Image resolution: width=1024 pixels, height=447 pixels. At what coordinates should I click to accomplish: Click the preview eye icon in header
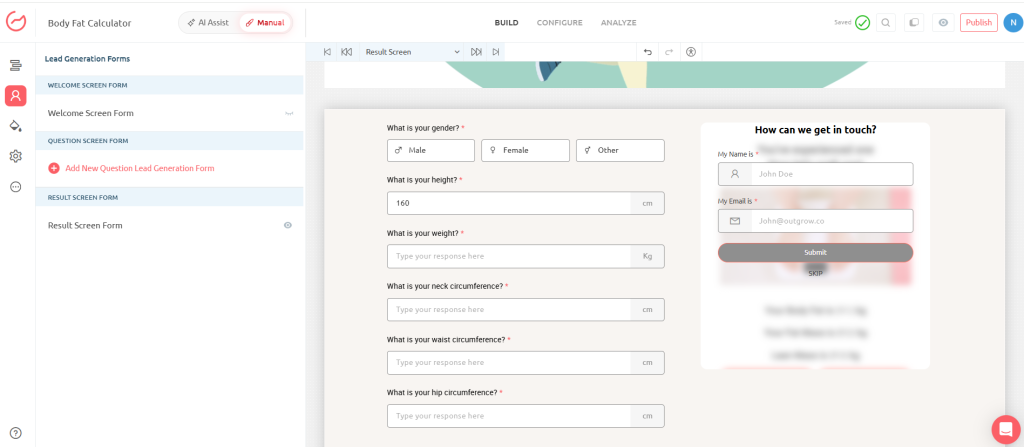click(943, 22)
